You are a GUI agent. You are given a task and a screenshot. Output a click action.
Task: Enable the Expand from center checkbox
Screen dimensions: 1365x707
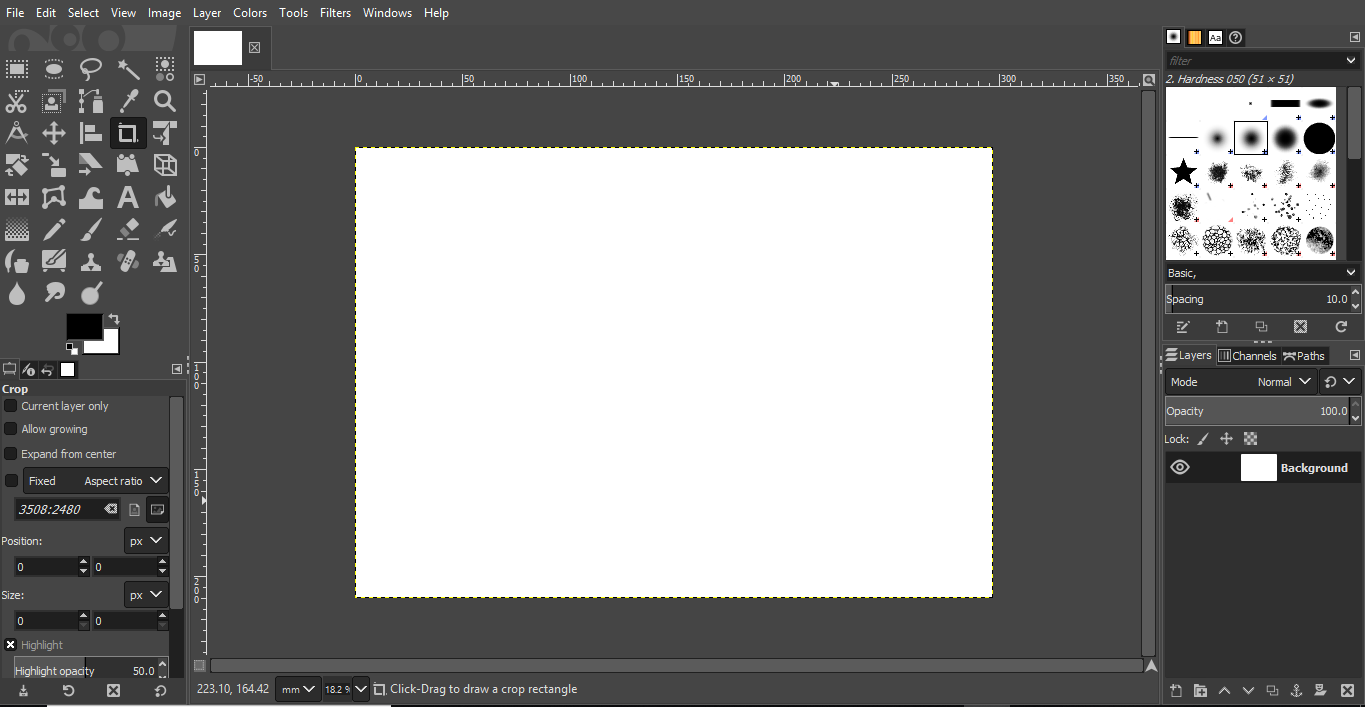(x=11, y=454)
